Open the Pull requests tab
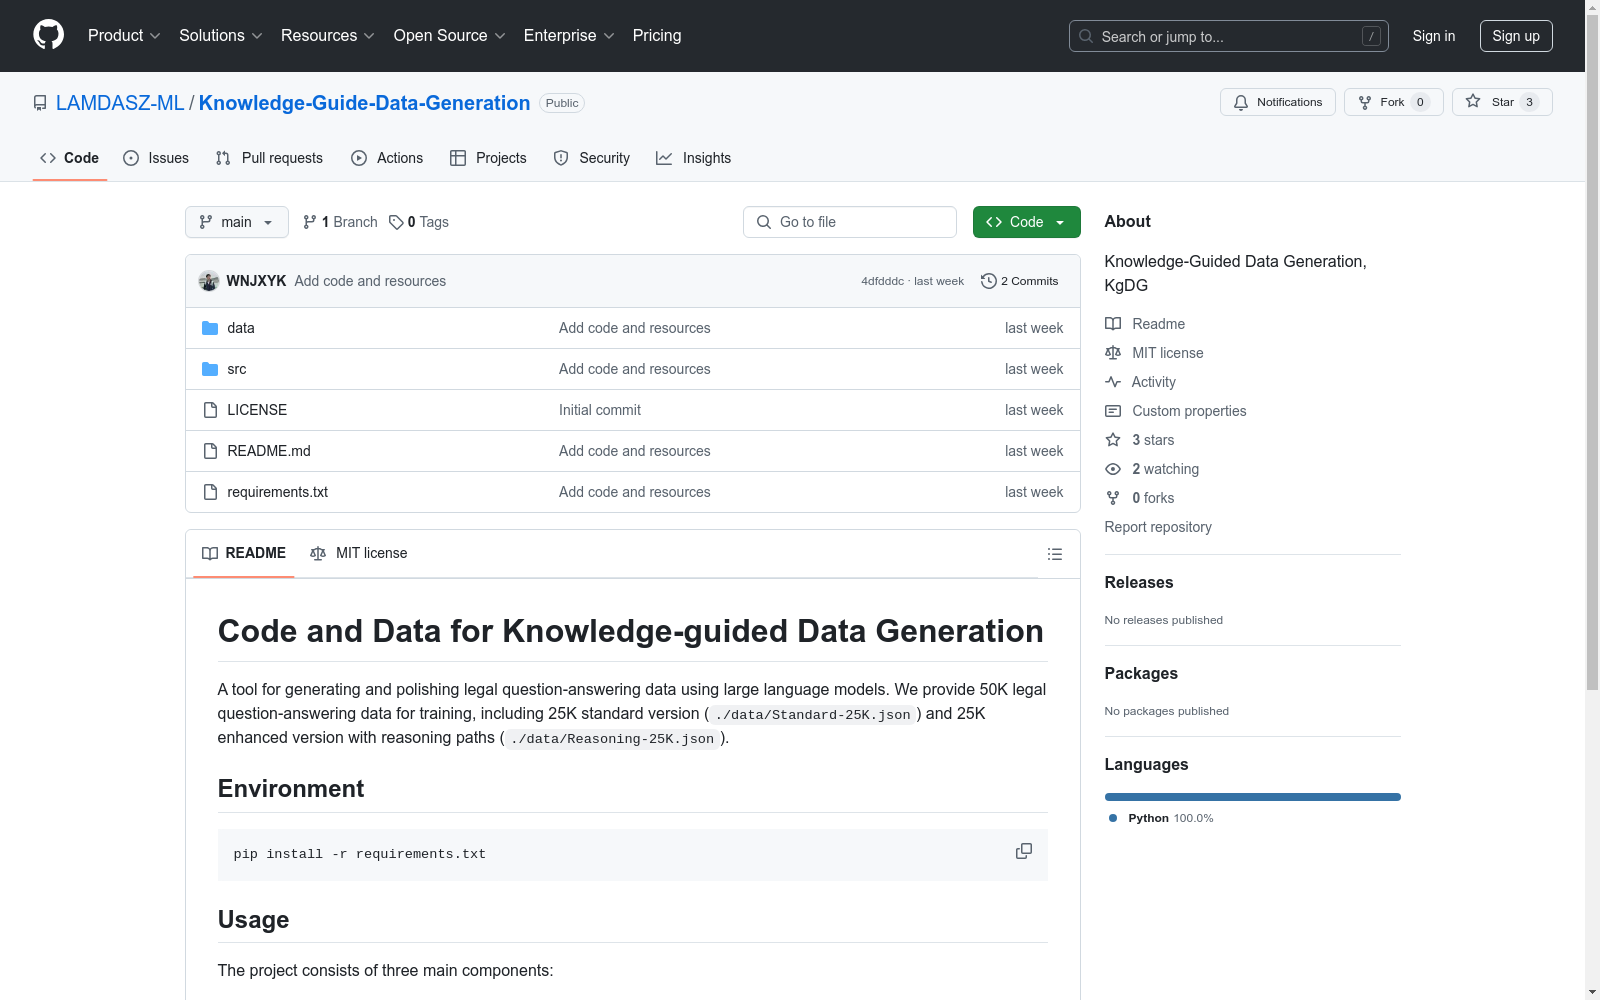 point(269,158)
